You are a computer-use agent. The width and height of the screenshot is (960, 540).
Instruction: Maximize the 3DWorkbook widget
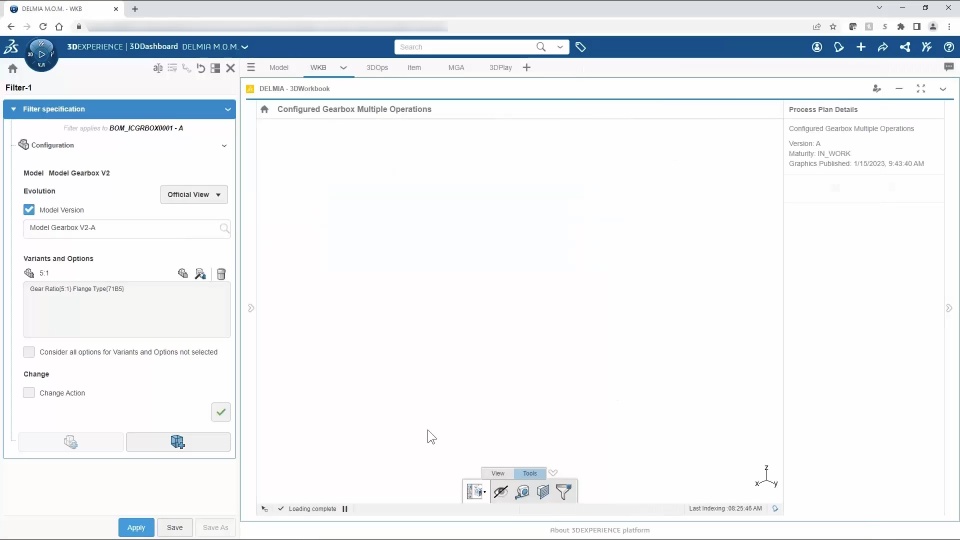(921, 89)
